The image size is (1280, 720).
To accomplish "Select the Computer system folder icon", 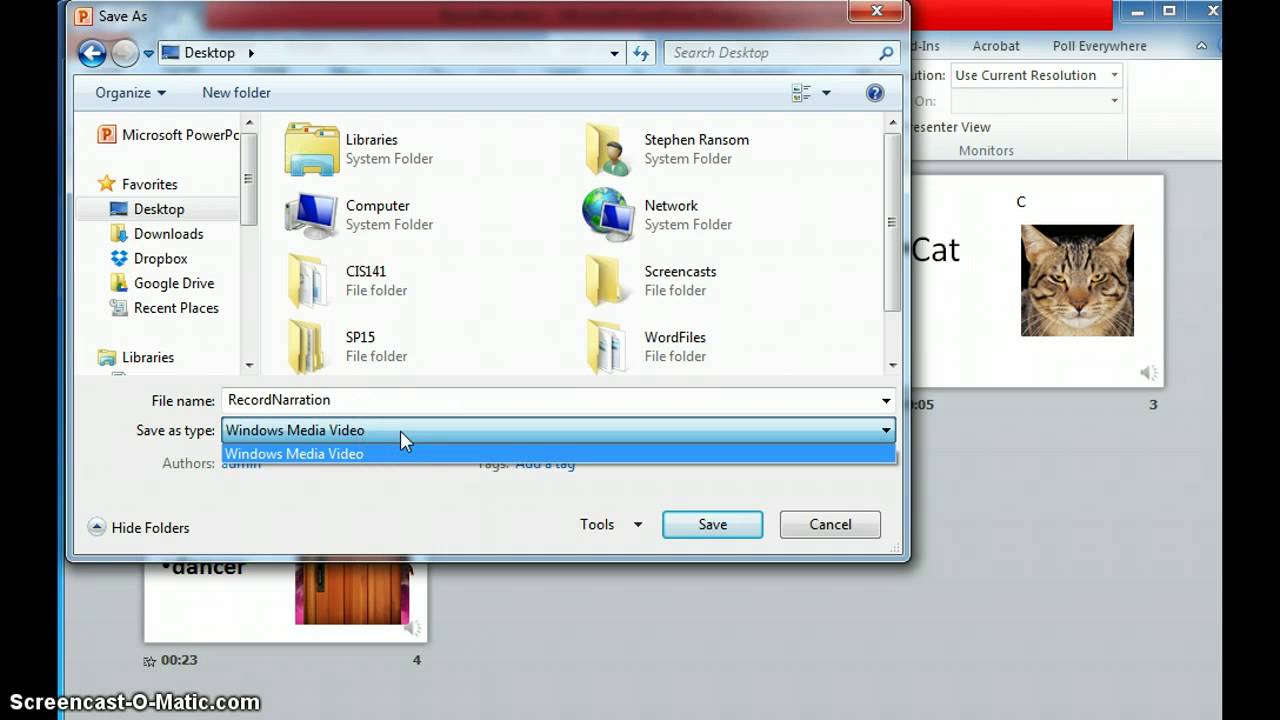I will (x=311, y=215).
